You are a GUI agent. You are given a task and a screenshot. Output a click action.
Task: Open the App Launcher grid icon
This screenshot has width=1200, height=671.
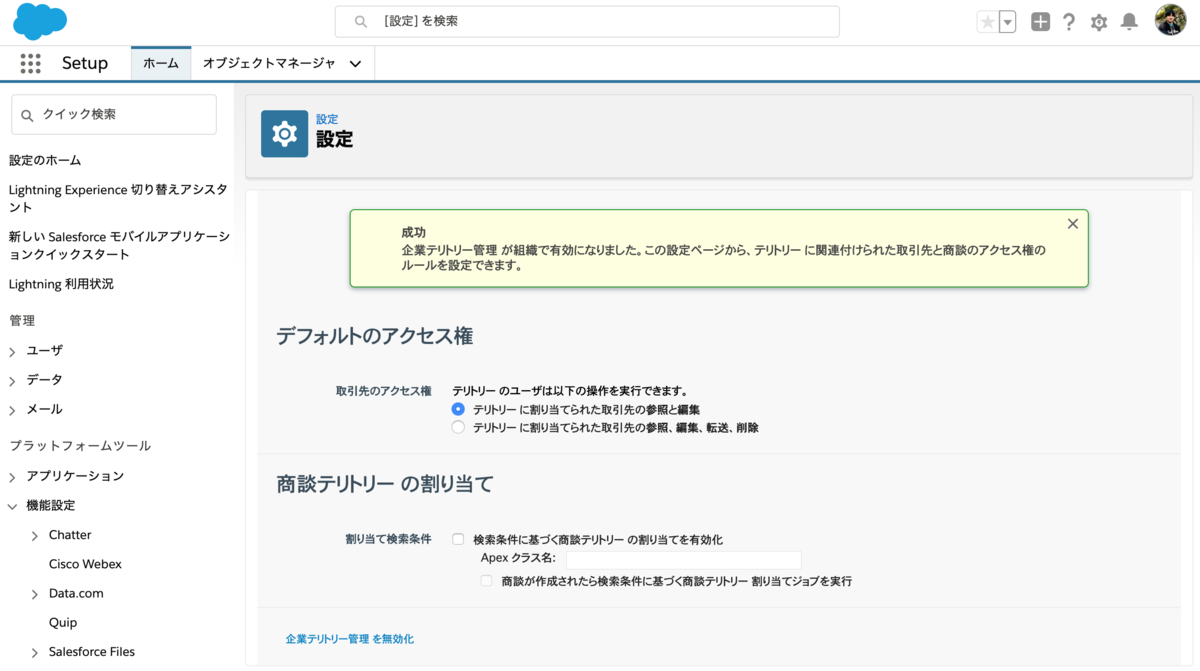tap(31, 63)
